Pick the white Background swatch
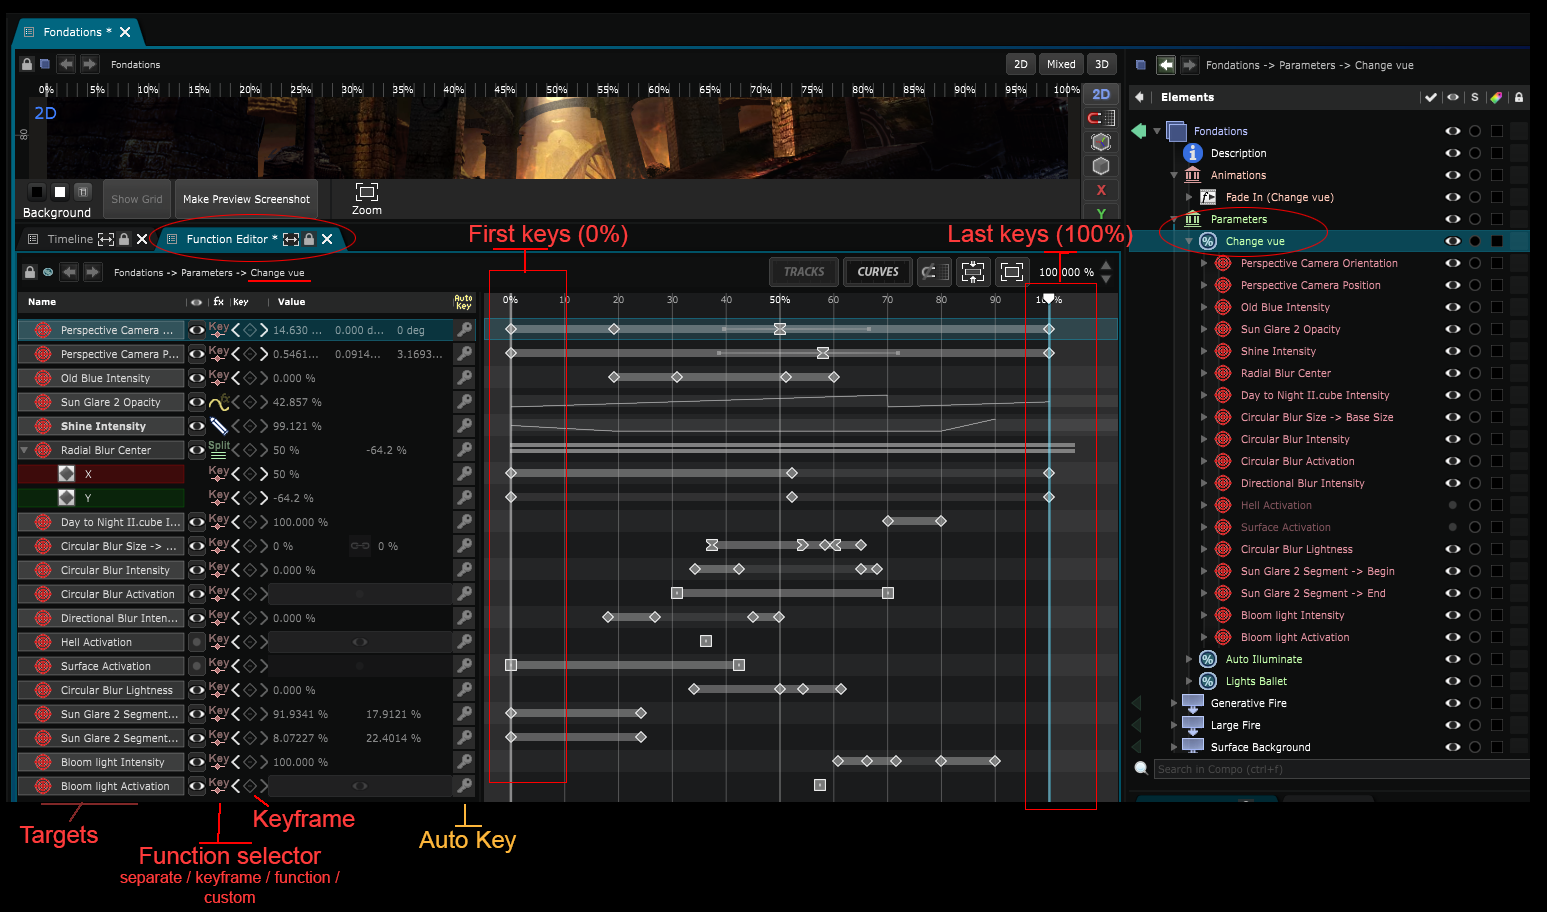Screen dimensions: 1547x912 tap(60, 192)
